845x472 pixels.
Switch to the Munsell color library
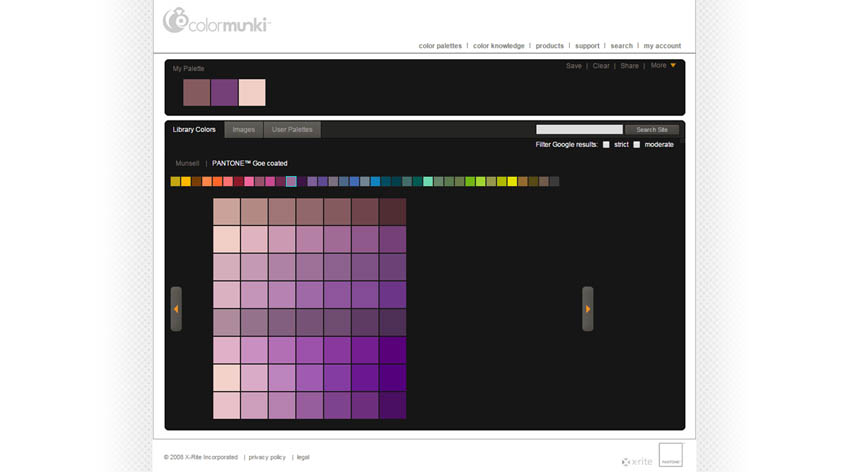tap(187, 163)
